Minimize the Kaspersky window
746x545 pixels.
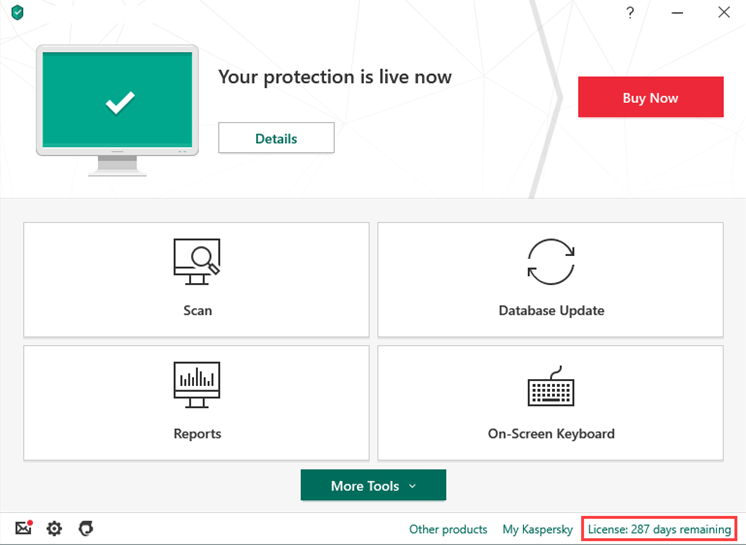click(x=677, y=13)
